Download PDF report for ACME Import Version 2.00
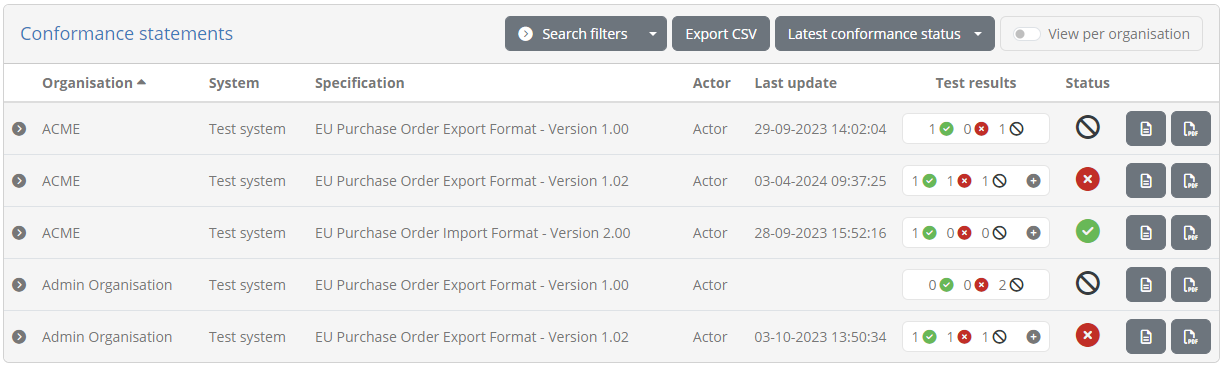 point(1190,233)
